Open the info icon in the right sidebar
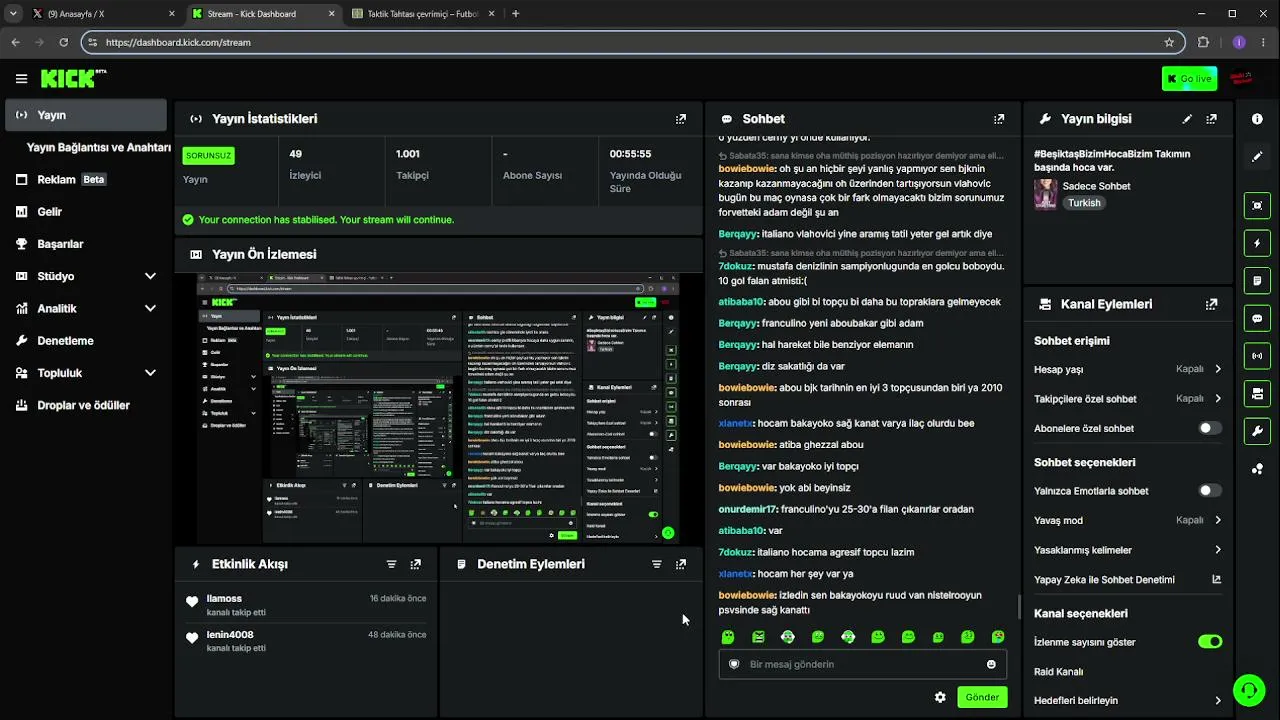 pyautogui.click(x=1257, y=119)
